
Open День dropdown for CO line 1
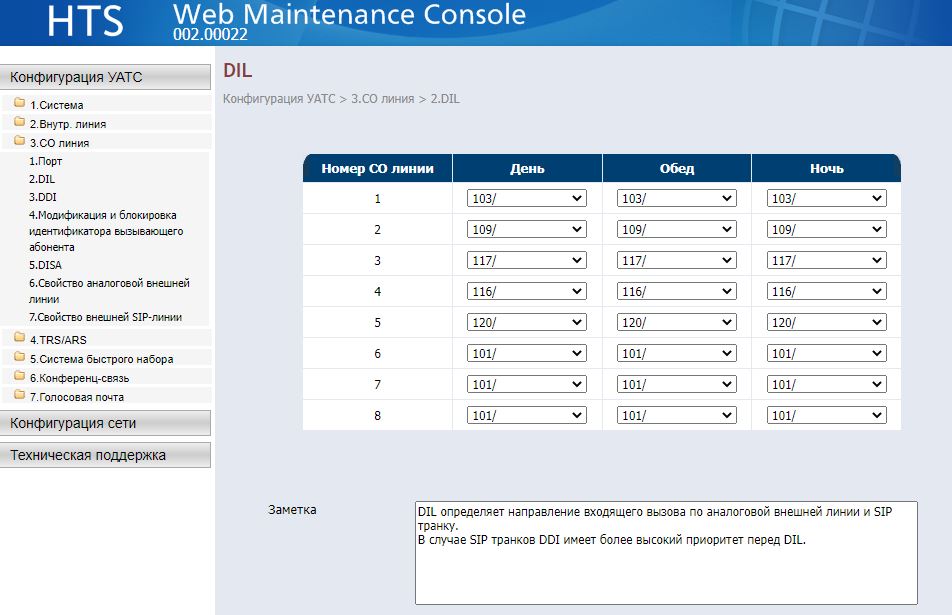click(526, 198)
